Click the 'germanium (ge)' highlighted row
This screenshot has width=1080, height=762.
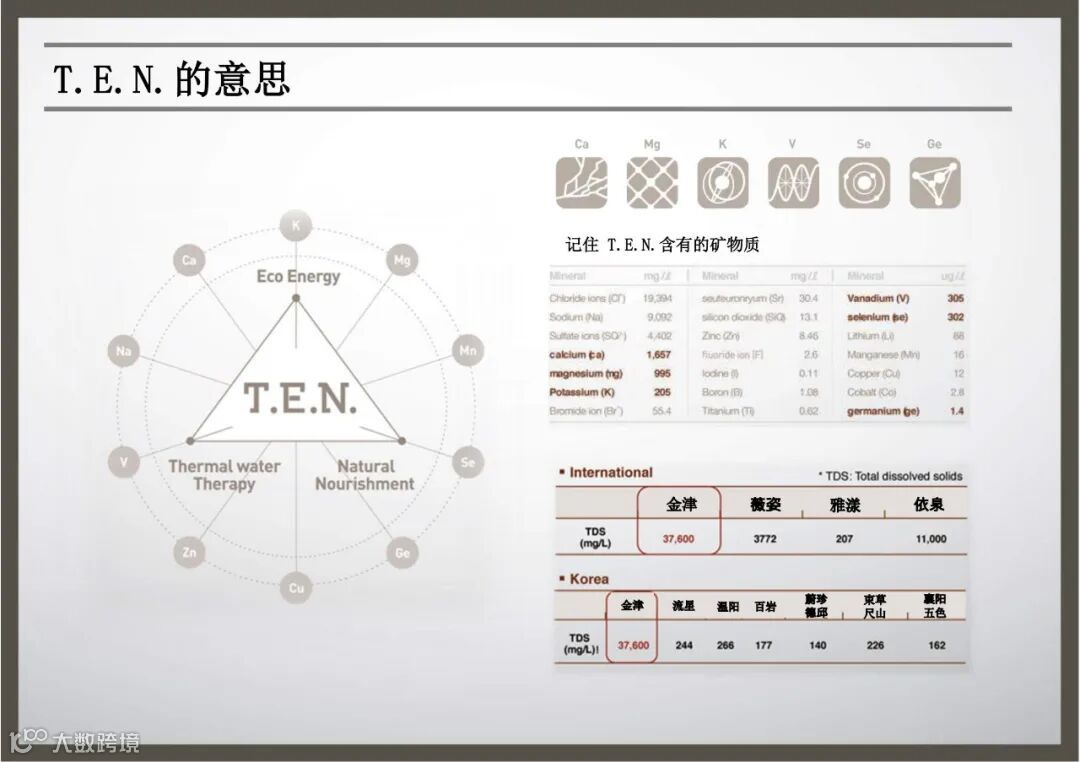pos(906,411)
